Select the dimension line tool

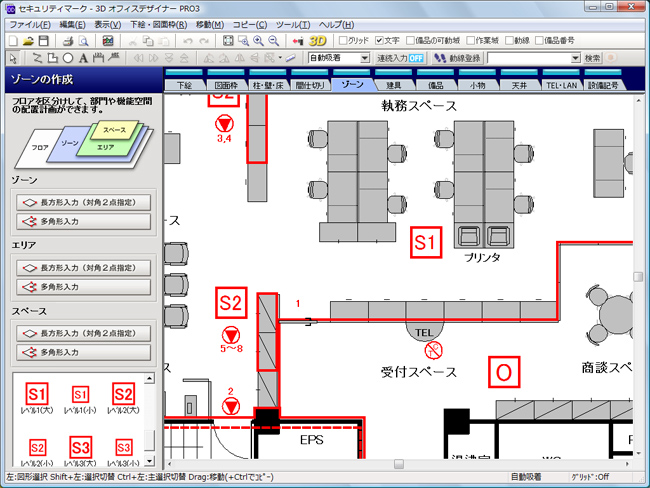pos(98,58)
